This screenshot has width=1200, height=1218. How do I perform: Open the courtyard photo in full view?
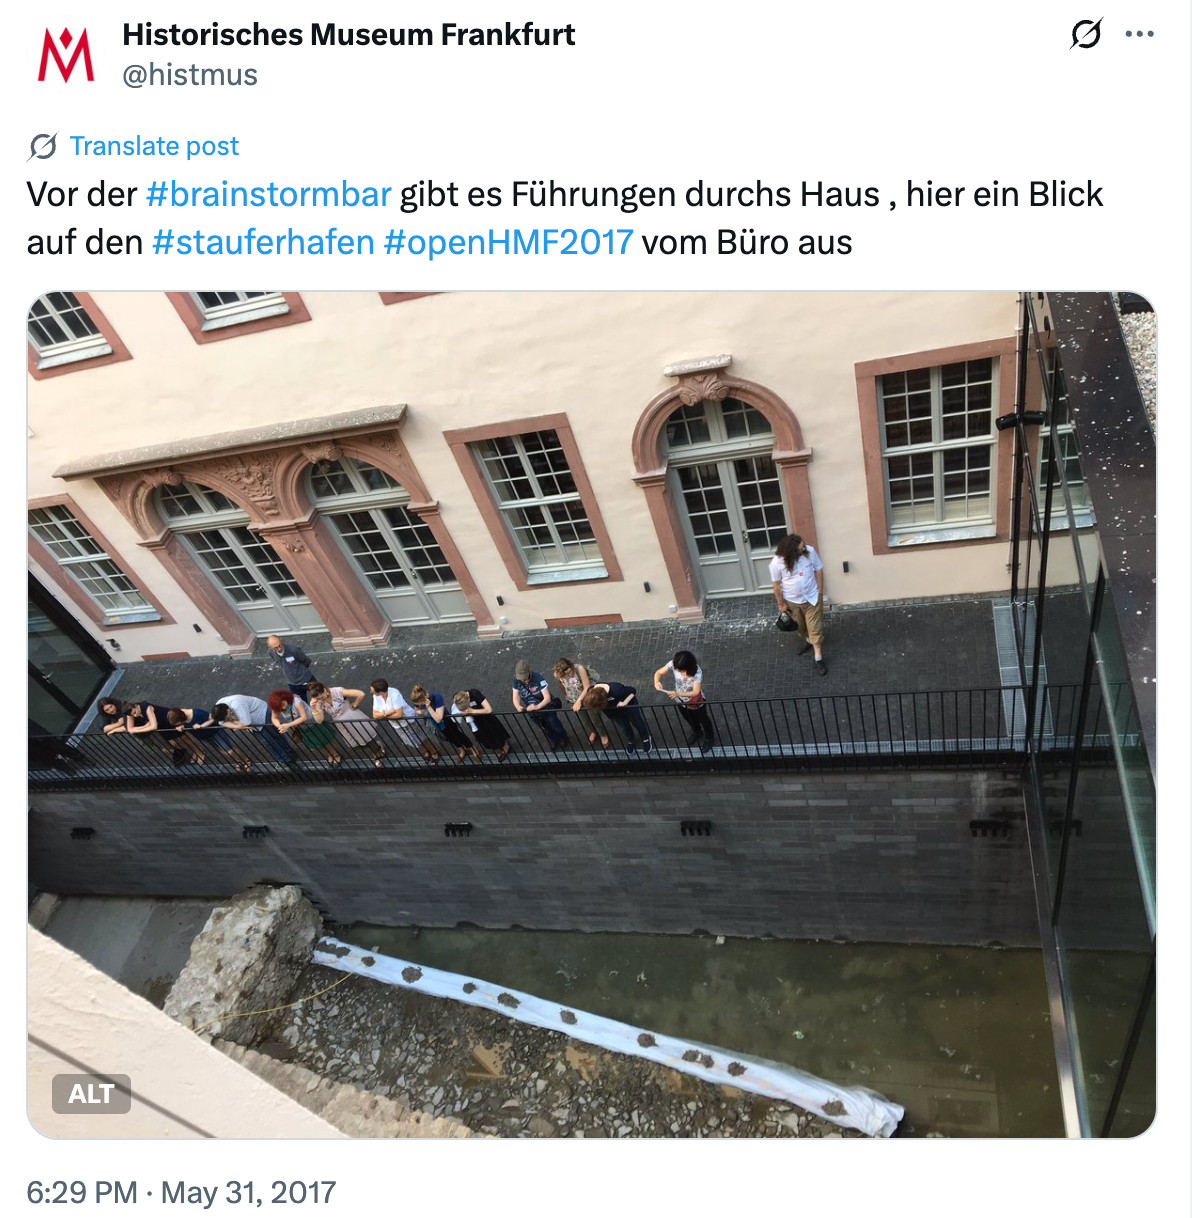pos(591,715)
